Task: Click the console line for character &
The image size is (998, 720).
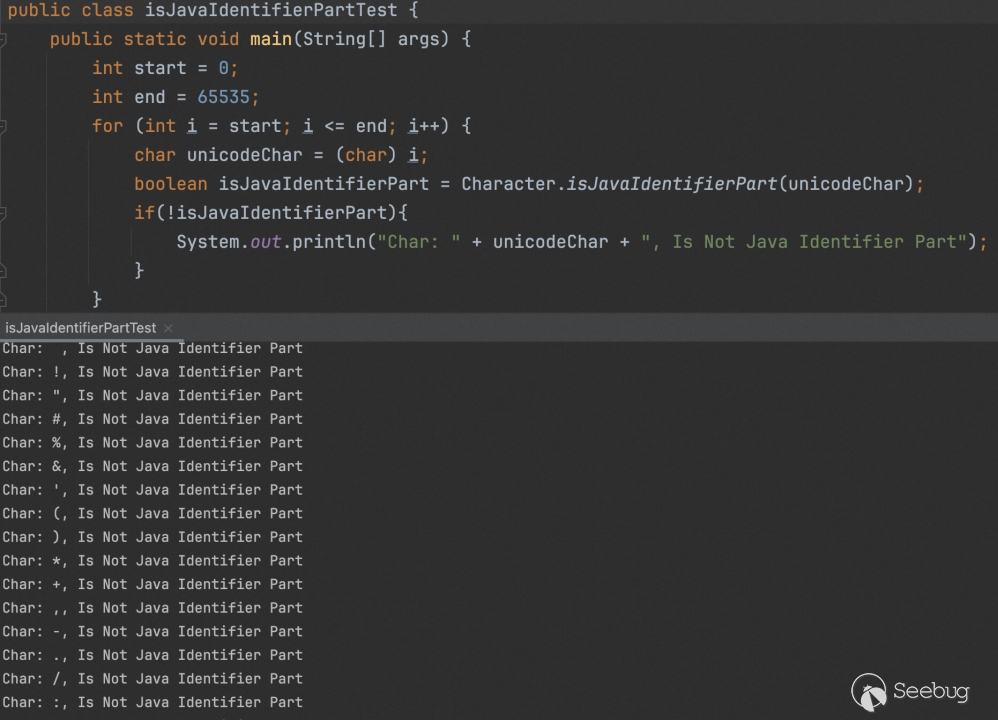Action: [x=152, y=466]
